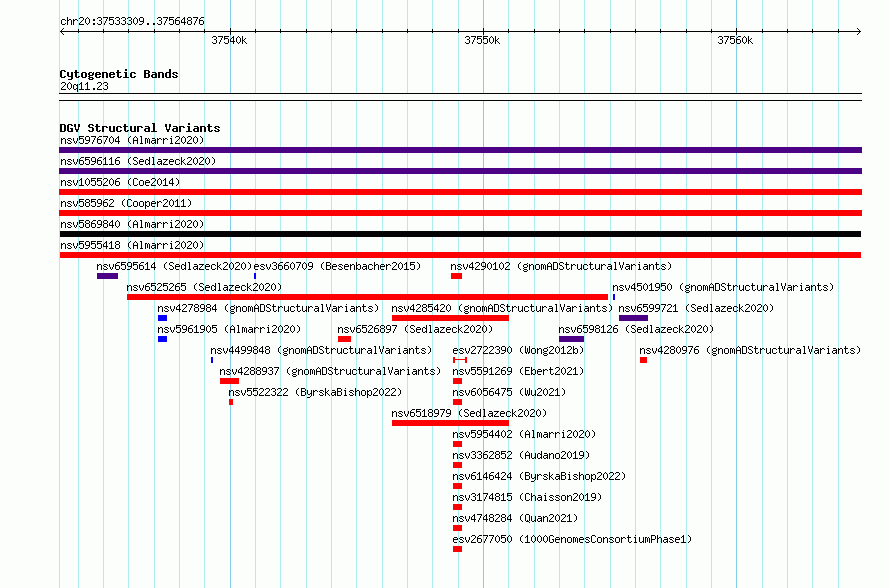Open the nsv1055206 (Coe2014) variant label
This screenshot has width=890, height=588.
(120, 182)
